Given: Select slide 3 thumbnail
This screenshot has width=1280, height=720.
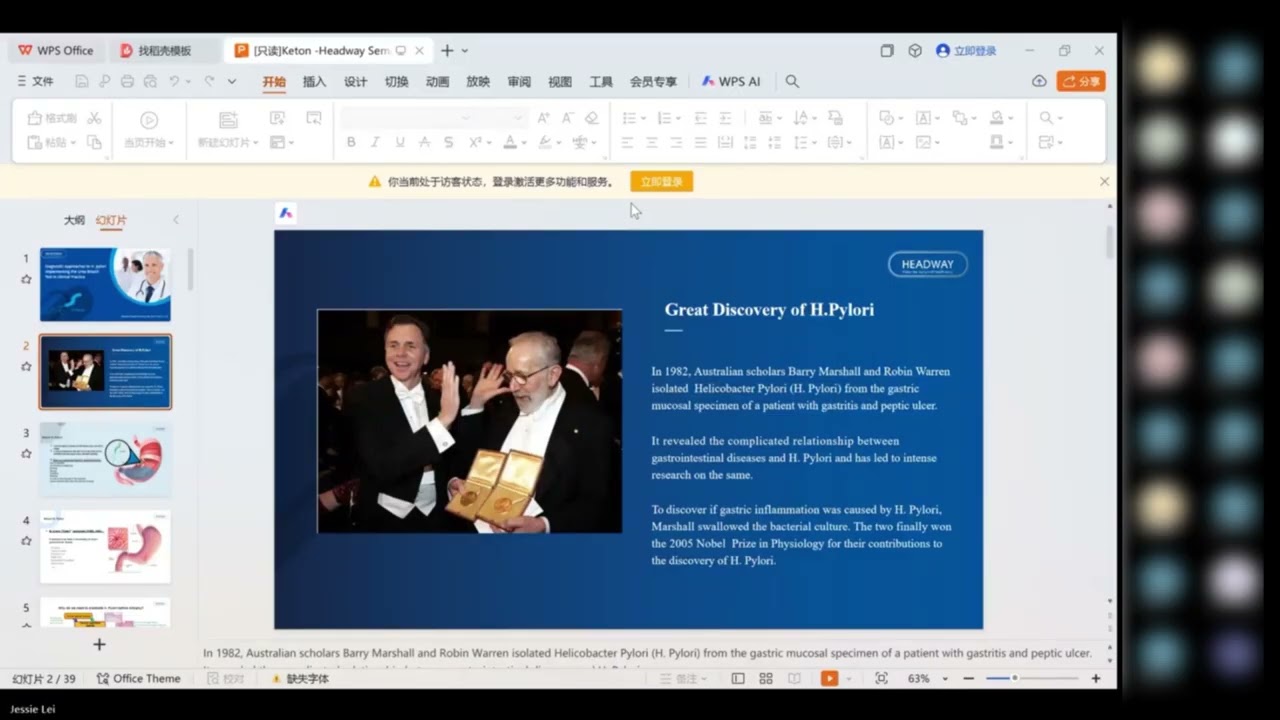Looking at the screenshot, I should [105, 459].
